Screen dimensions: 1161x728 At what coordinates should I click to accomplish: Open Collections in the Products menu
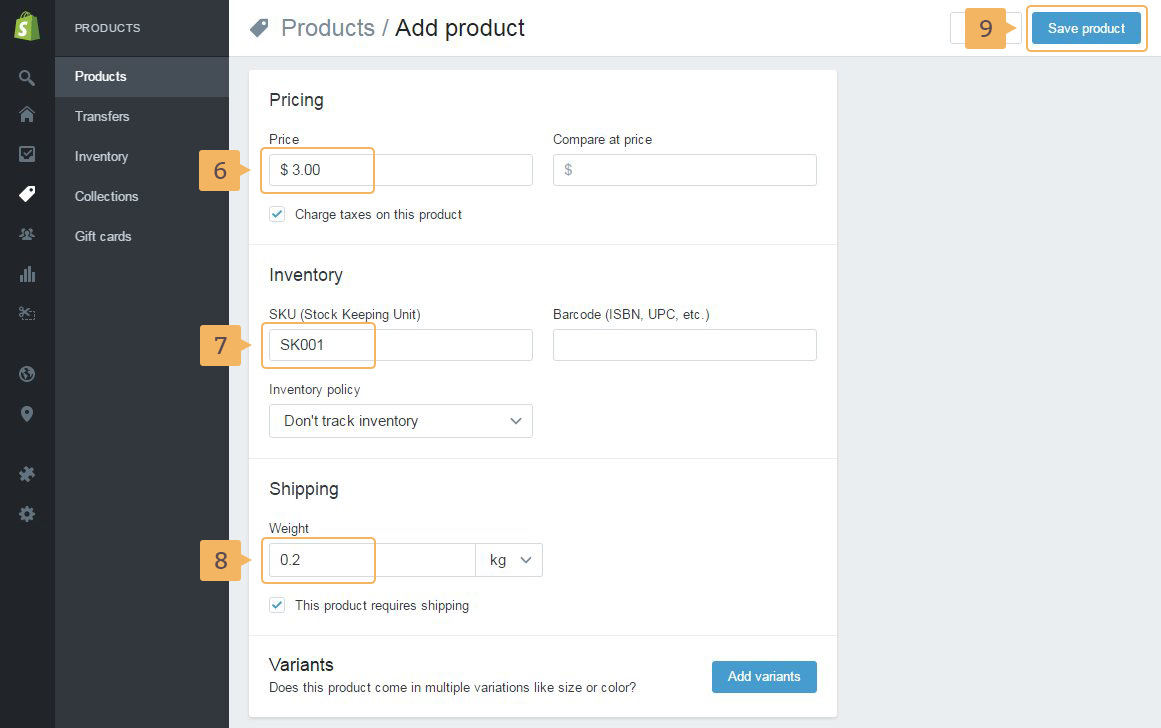[106, 196]
